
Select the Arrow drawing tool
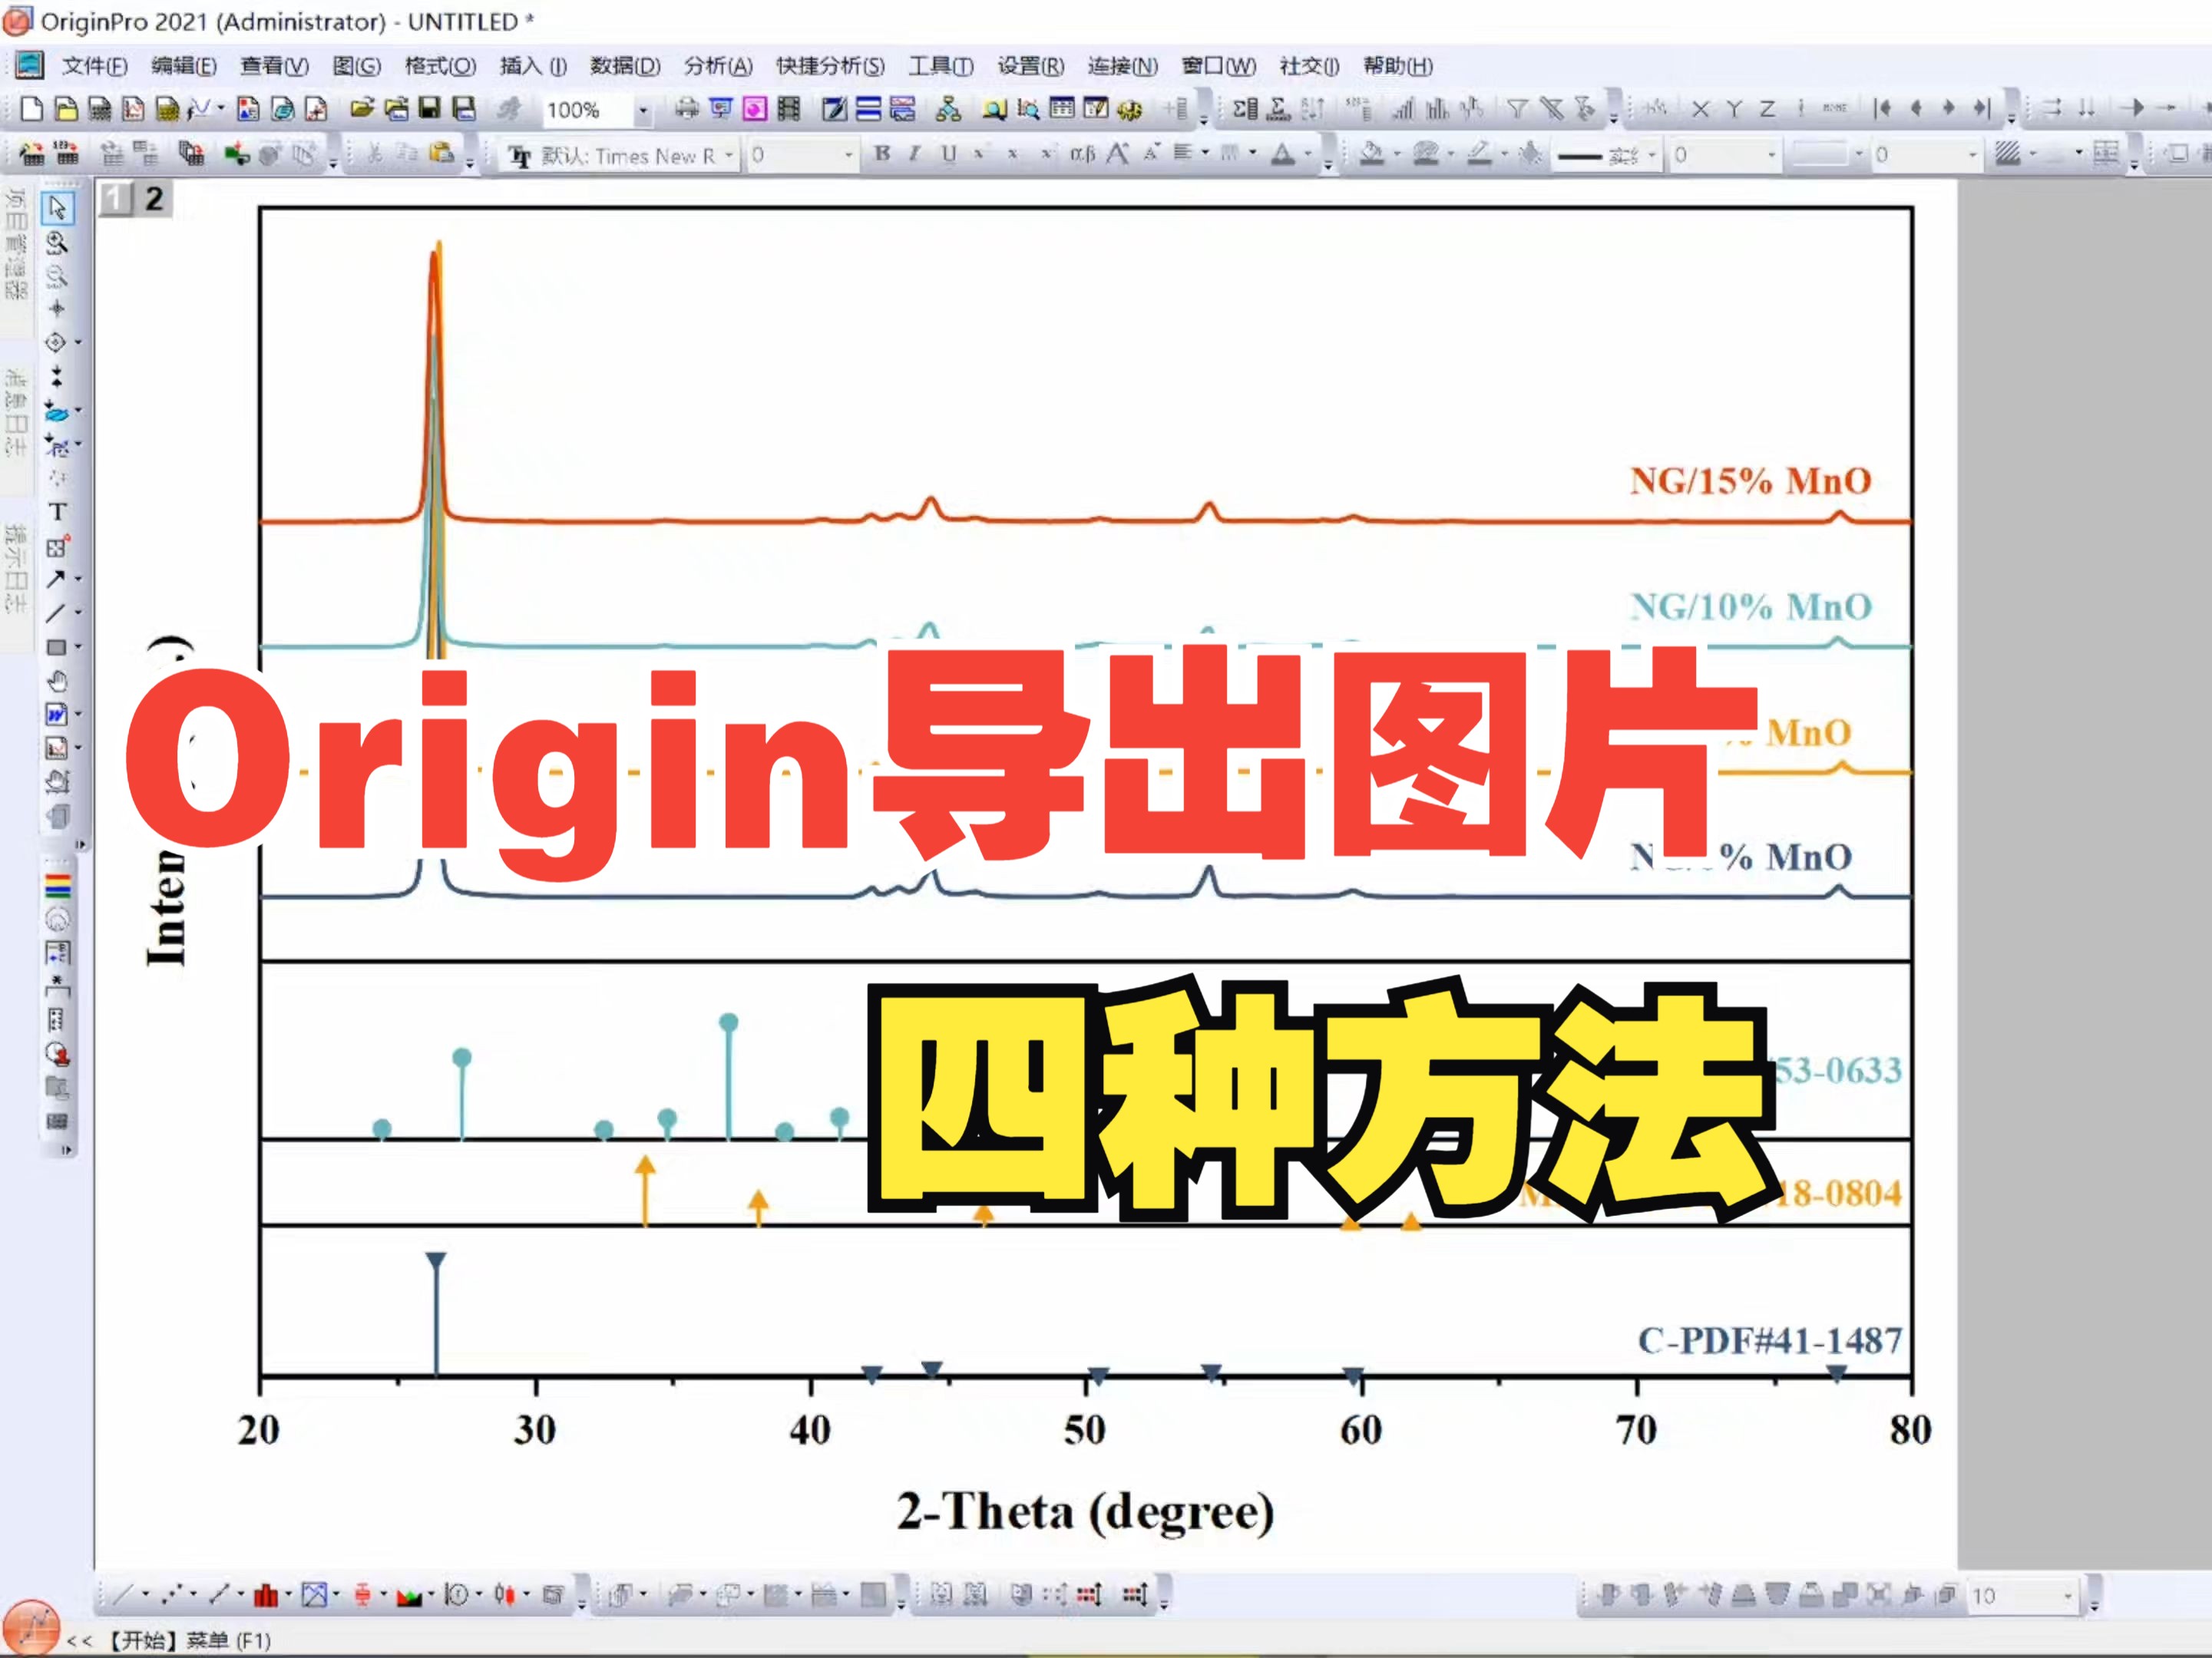[56, 579]
